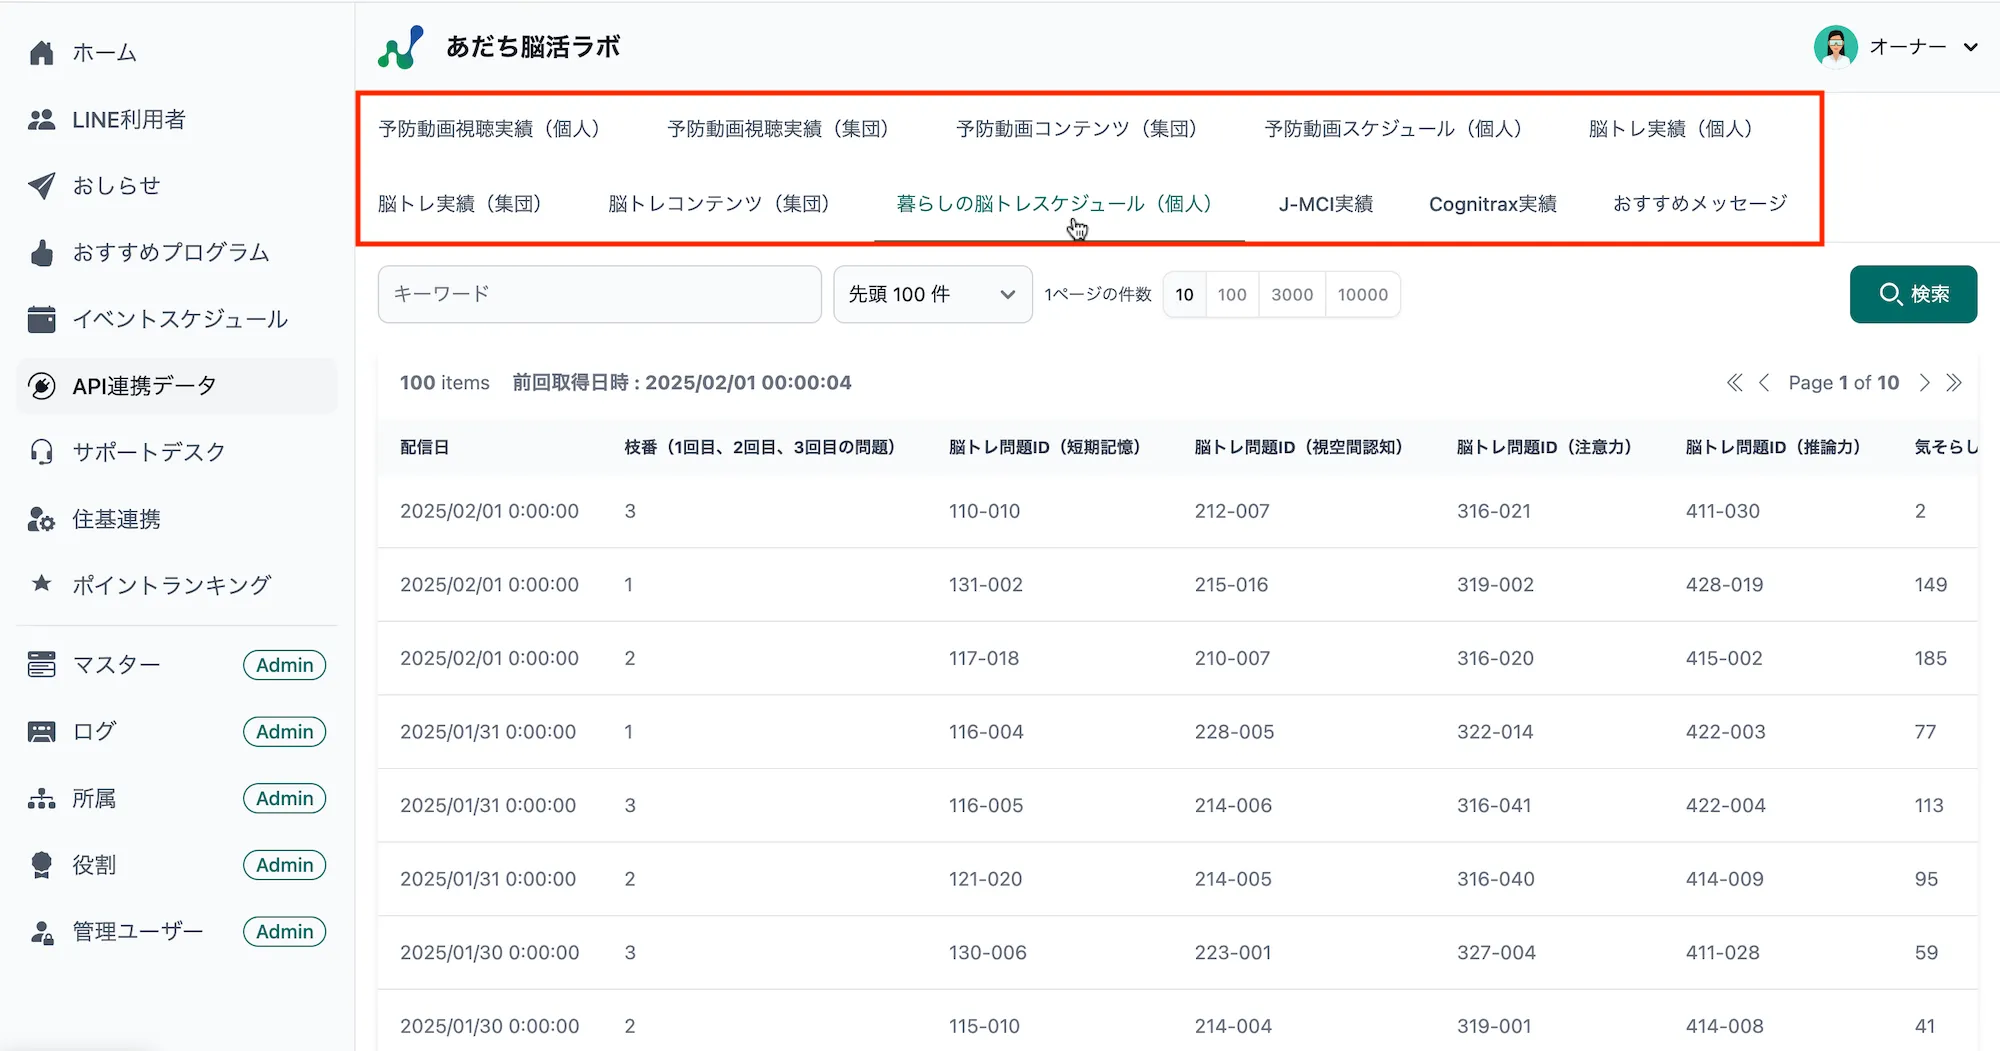Set items per page to 3000

point(1292,294)
